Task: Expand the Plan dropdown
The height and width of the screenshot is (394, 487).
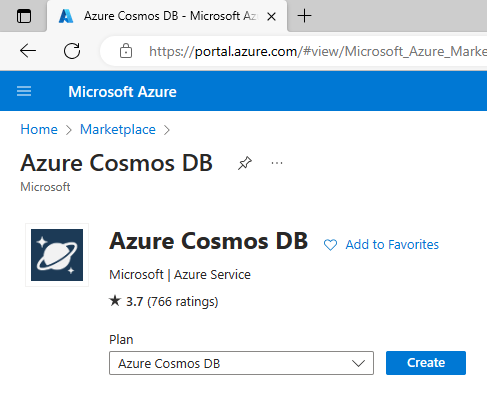Action: (241, 363)
